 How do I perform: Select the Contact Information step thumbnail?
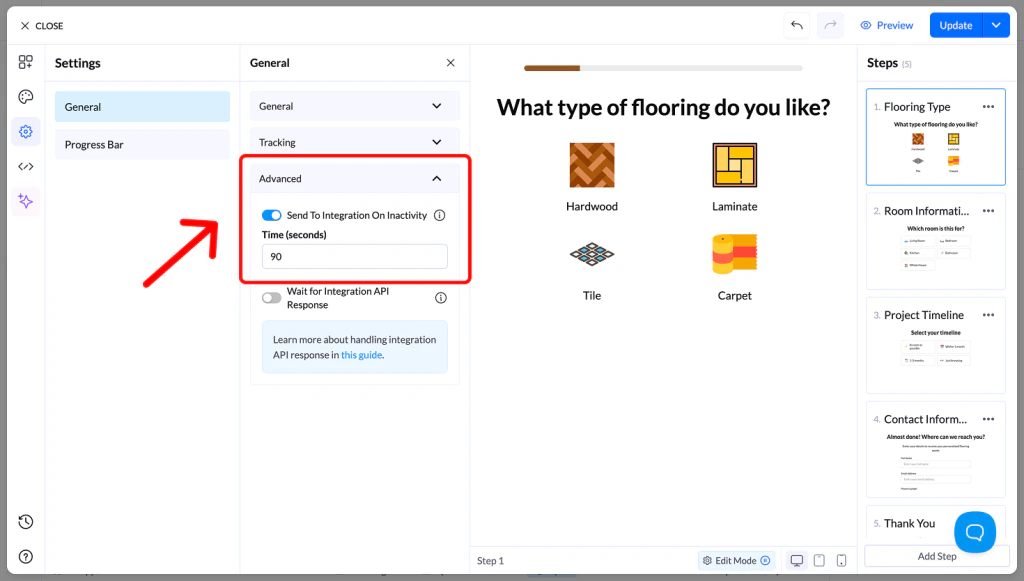(935, 450)
